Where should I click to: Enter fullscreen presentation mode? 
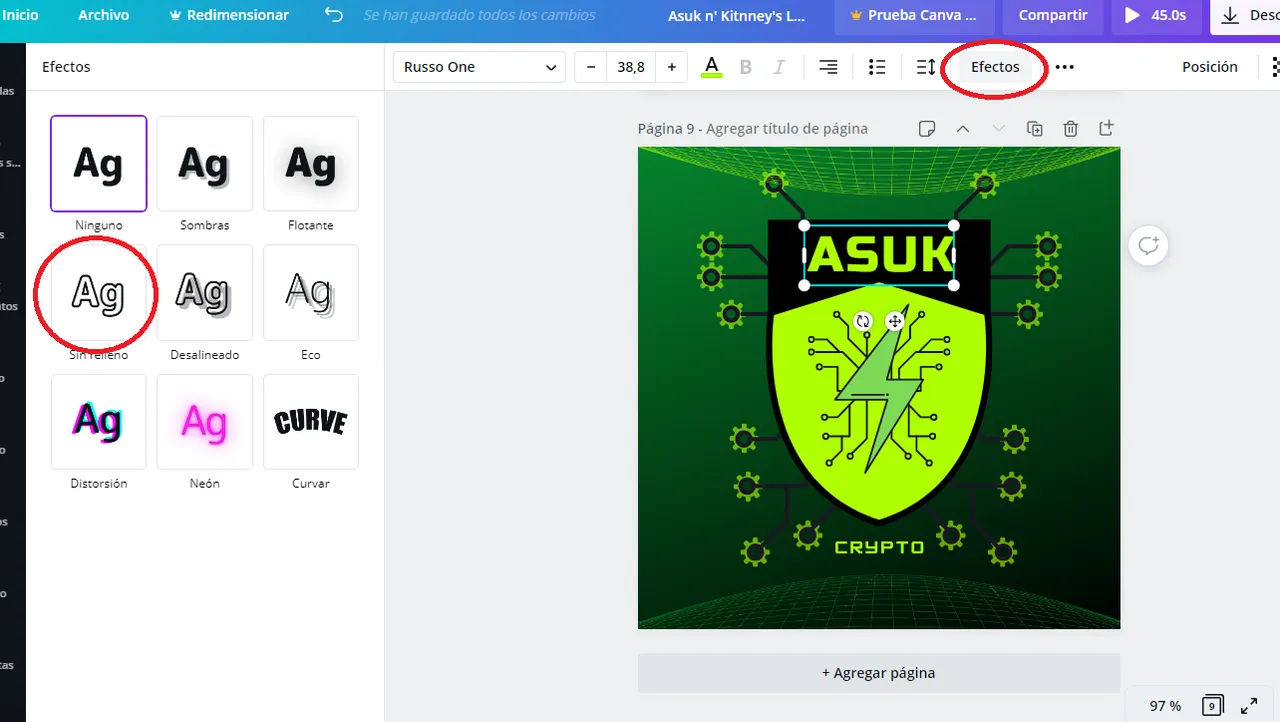point(1249,706)
